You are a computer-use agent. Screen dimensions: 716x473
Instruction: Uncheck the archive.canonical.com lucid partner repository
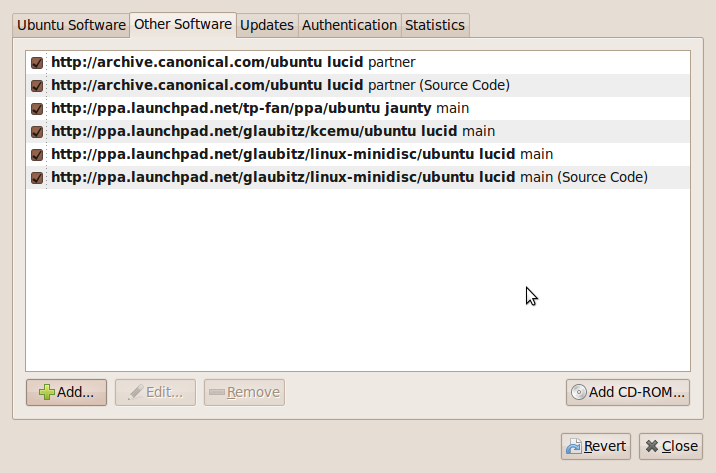pos(37,62)
